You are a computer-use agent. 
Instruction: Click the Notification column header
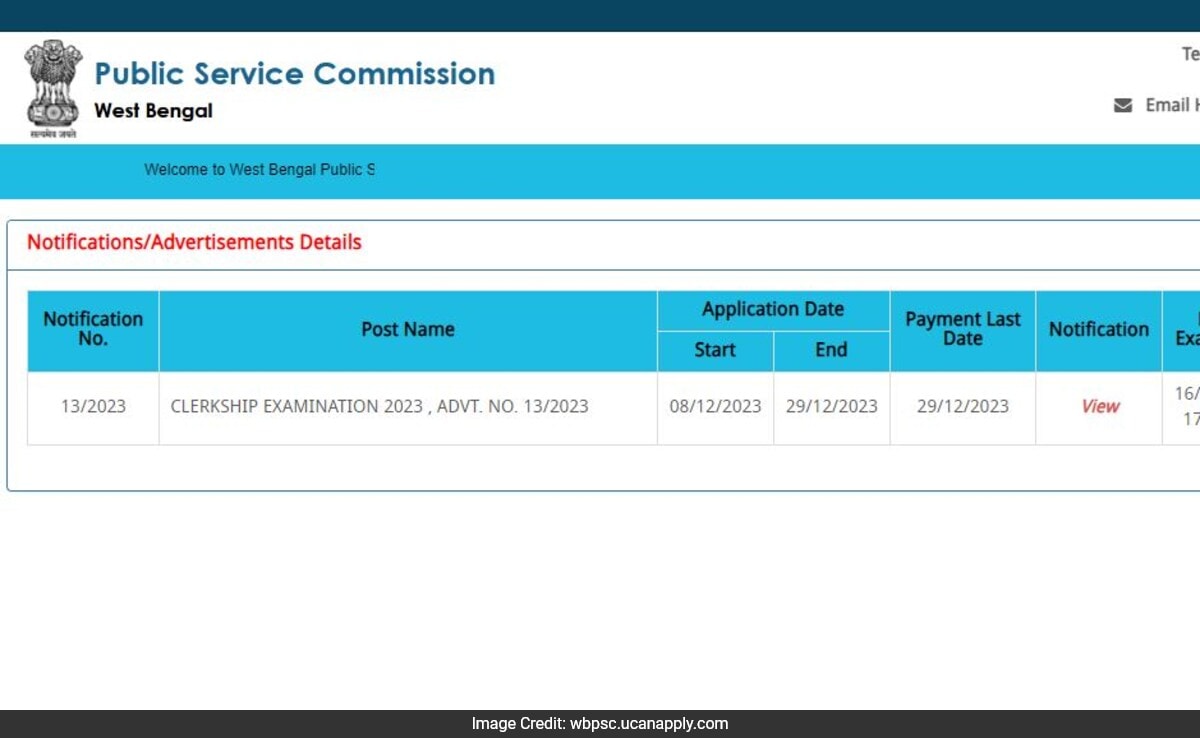(1098, 330)
